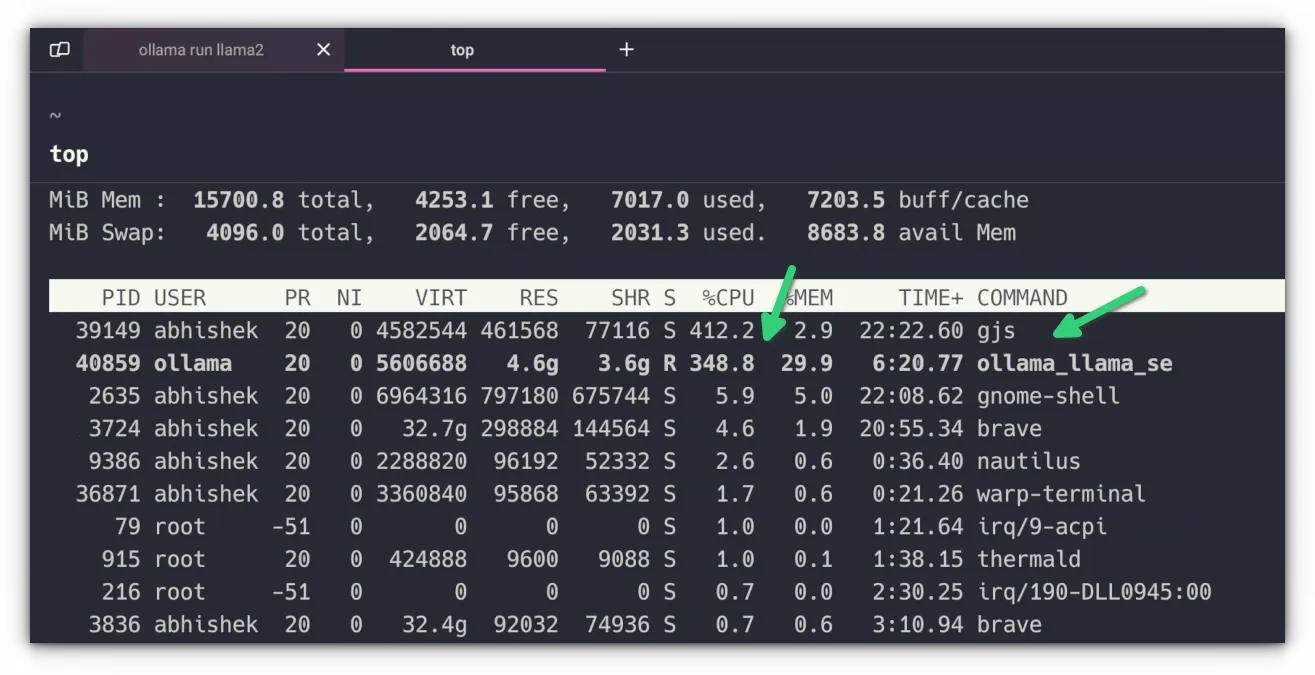The width and height of the screenshot is (1315, 675).
Task: Select the nautilus process
Action: [x=1029, y=461]
